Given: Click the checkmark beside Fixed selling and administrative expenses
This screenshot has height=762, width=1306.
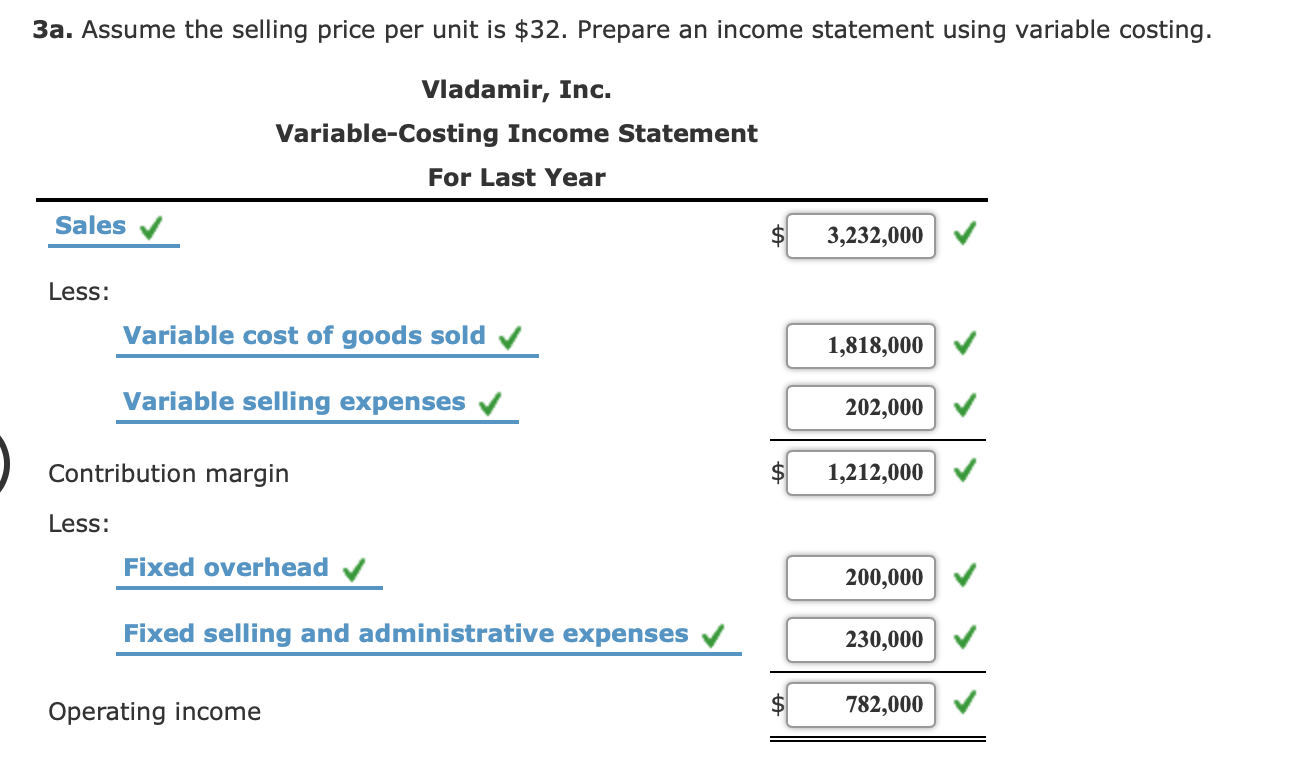Looking at the screenshot, I should pos(711,633).
